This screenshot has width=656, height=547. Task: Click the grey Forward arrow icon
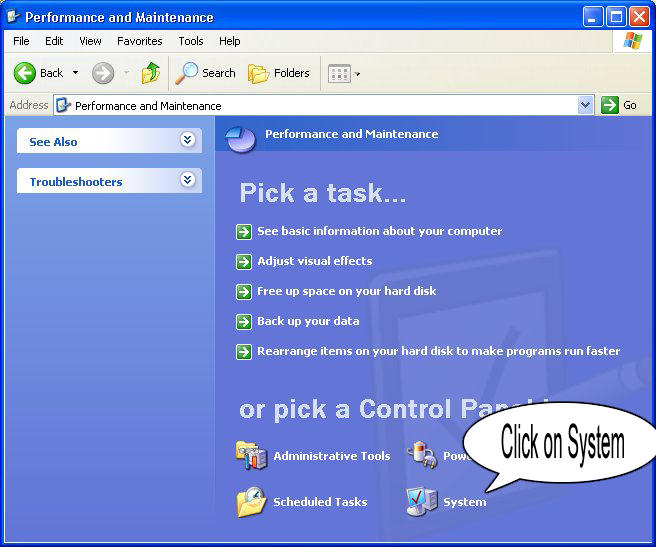coord(103,74)
